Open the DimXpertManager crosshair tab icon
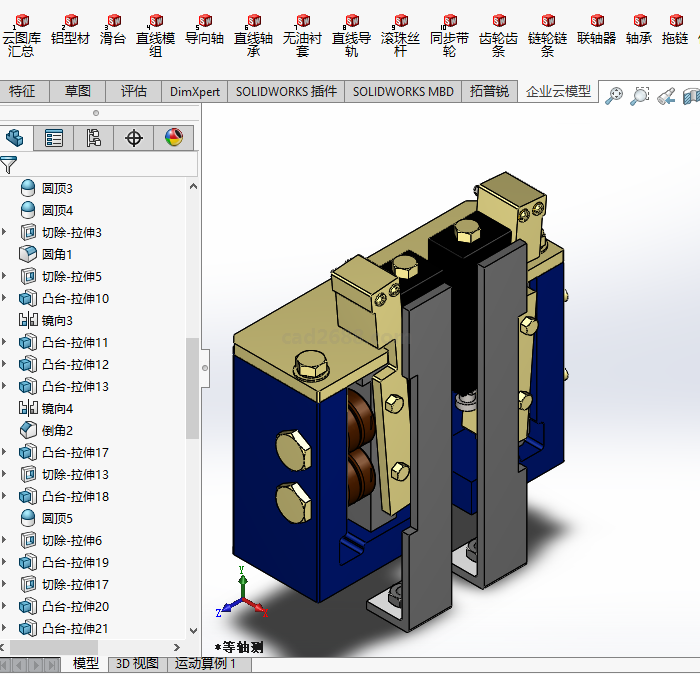Image resolution: width=700 pixels, height=674 pixels. click(134, 138)
